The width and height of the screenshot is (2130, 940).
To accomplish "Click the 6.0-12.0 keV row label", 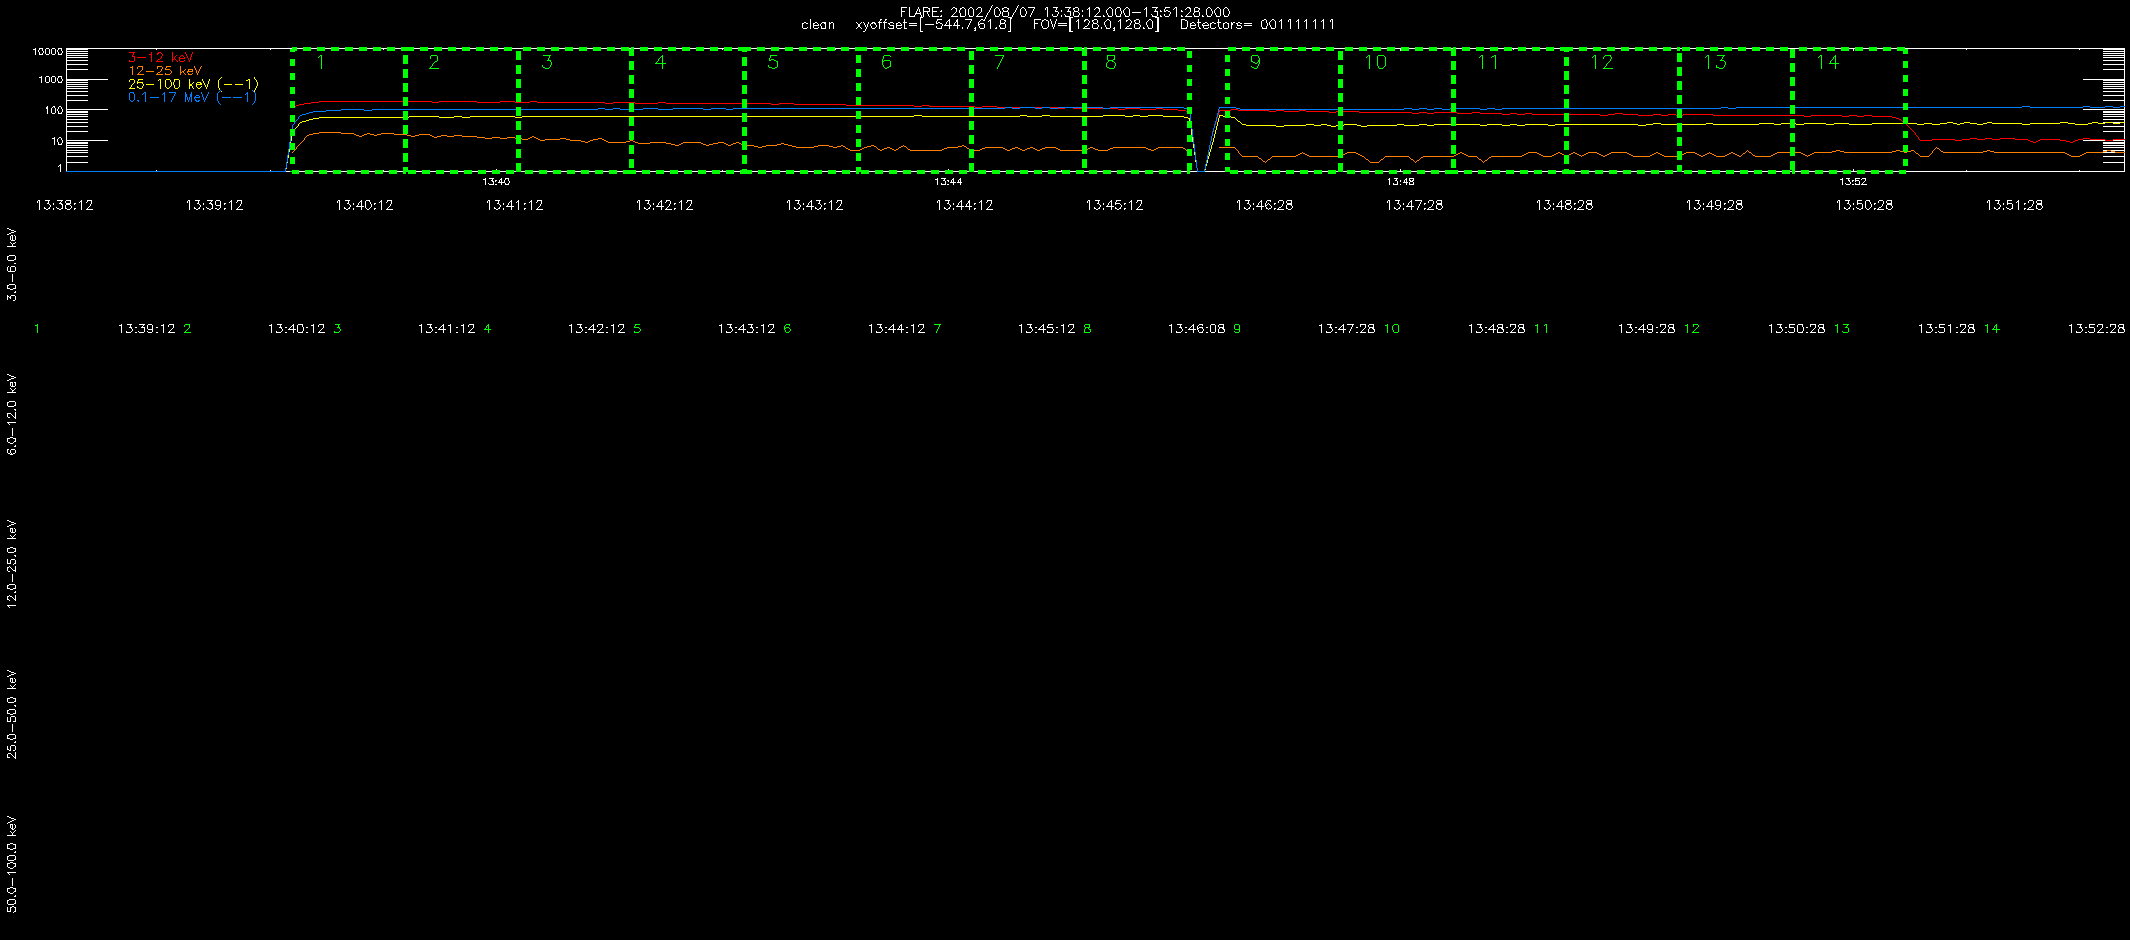I will 12,414.
